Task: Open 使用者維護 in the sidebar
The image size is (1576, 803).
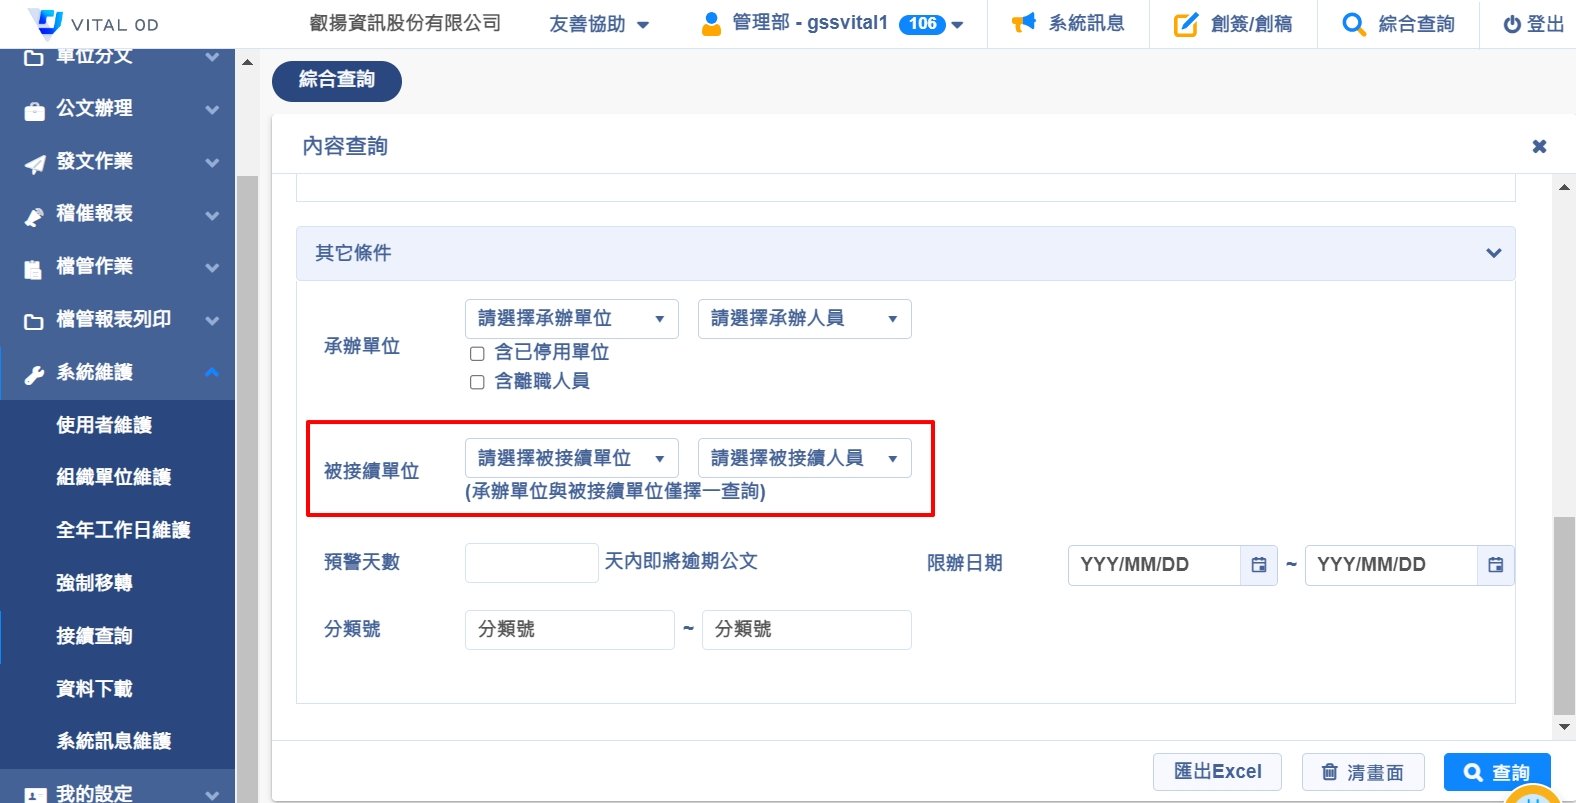Action: [104, 425]
